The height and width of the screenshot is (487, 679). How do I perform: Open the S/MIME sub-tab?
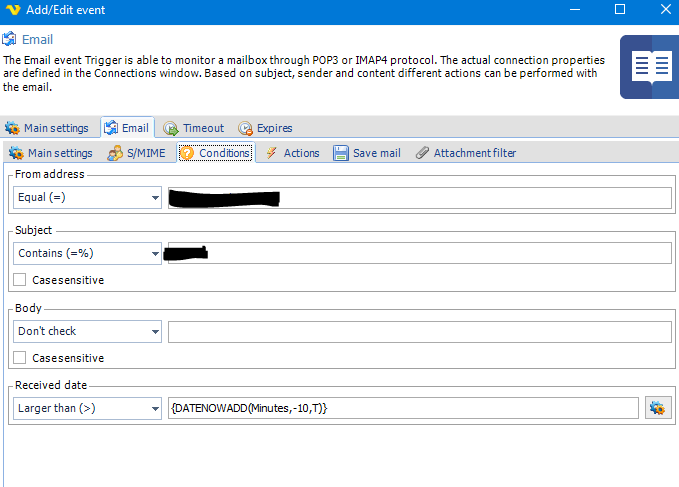pos(136,153)
